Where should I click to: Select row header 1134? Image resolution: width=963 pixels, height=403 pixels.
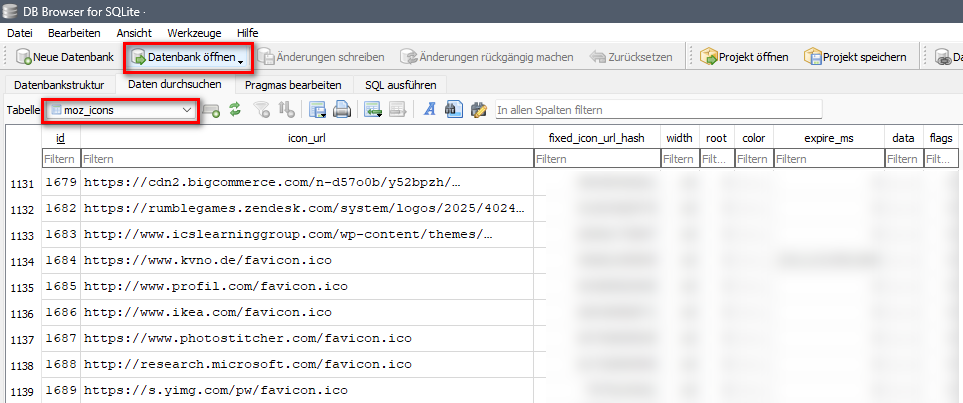pos(23,262)
